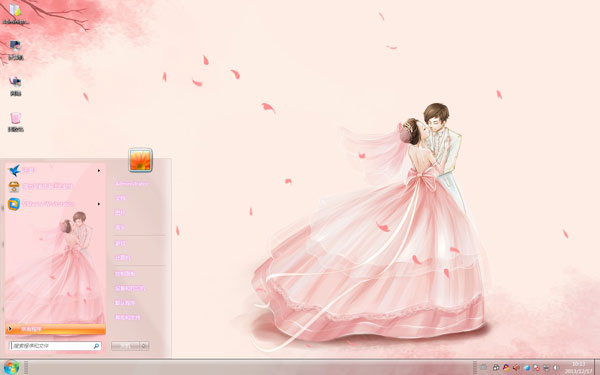600x375 pixels.
Task: Open Documents (文档) in Start menu
Action: pos(120,198)
